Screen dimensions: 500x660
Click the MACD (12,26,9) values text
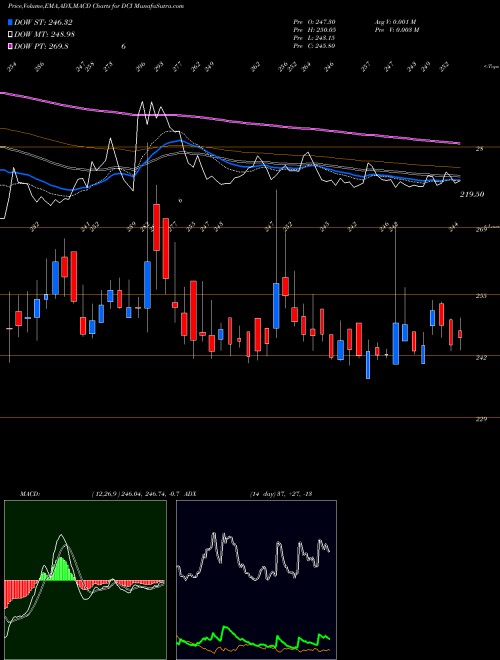(x=136, y=493)
